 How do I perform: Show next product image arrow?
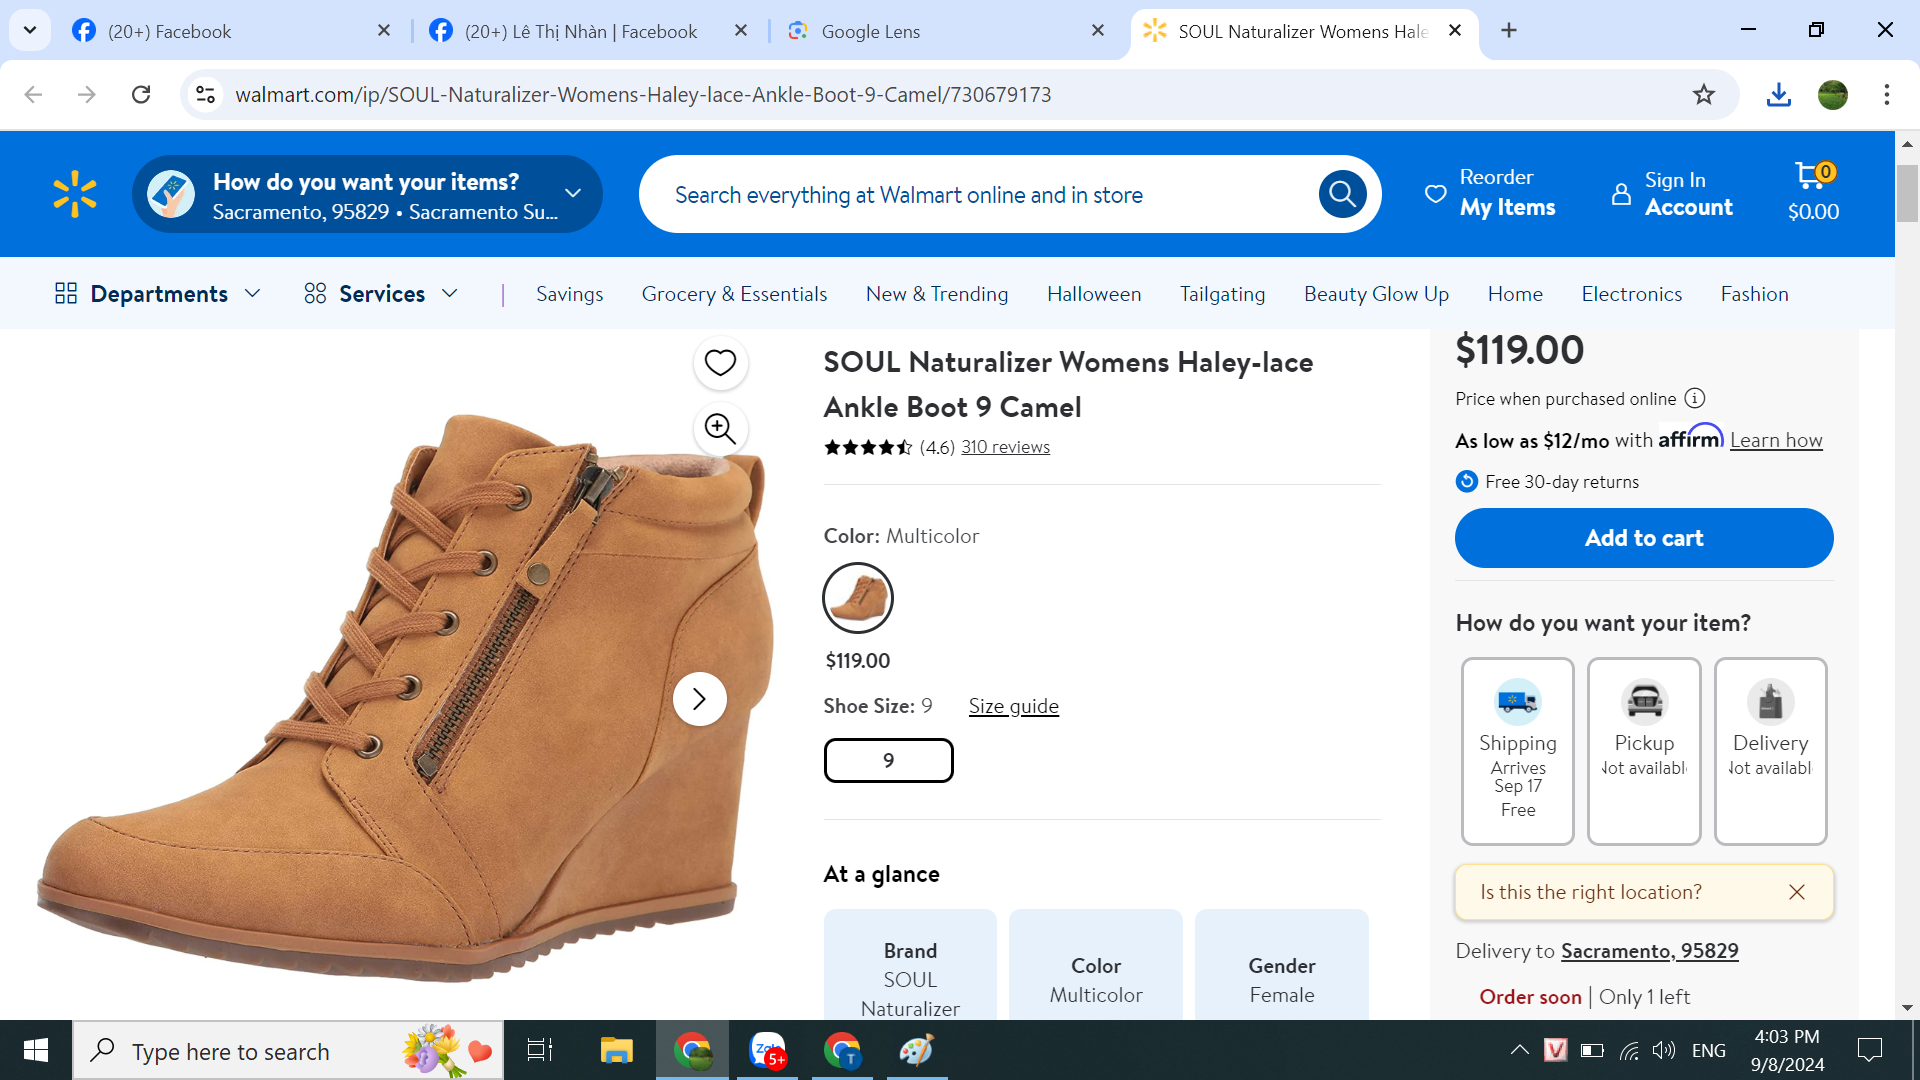point(699,699)
